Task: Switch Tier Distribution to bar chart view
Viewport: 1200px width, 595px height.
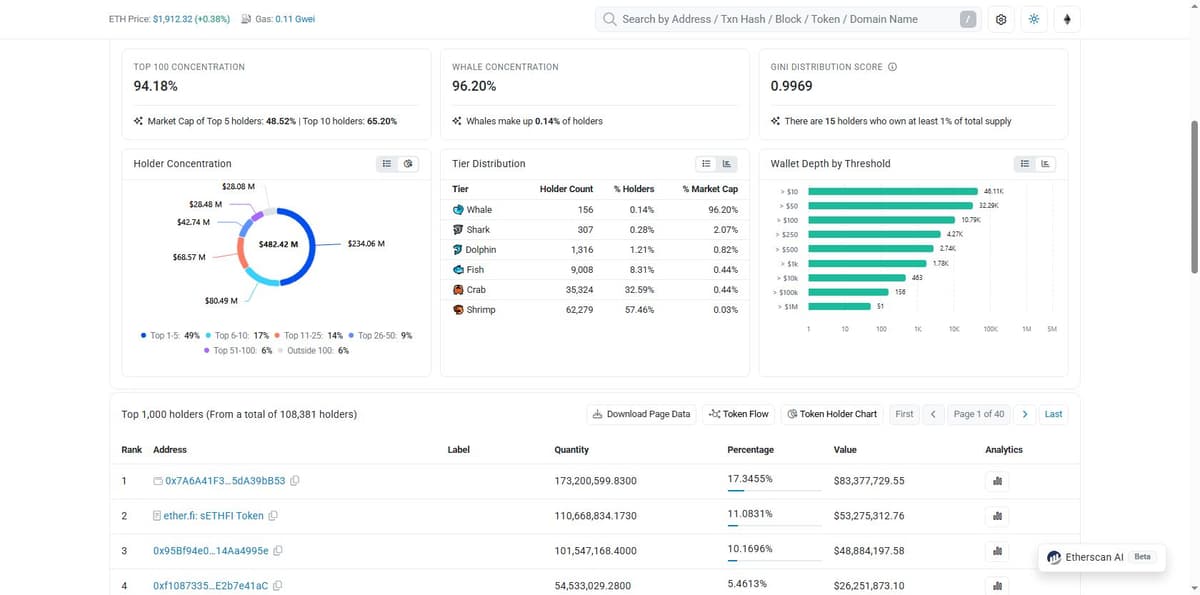Action: point(727,163)
